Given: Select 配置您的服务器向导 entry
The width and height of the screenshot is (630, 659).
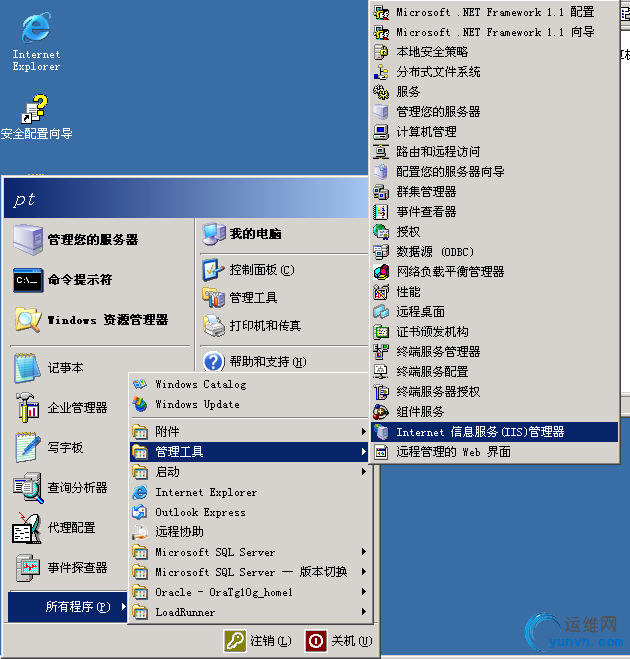Looking at the screenshot, I should [x=495, y=171].
